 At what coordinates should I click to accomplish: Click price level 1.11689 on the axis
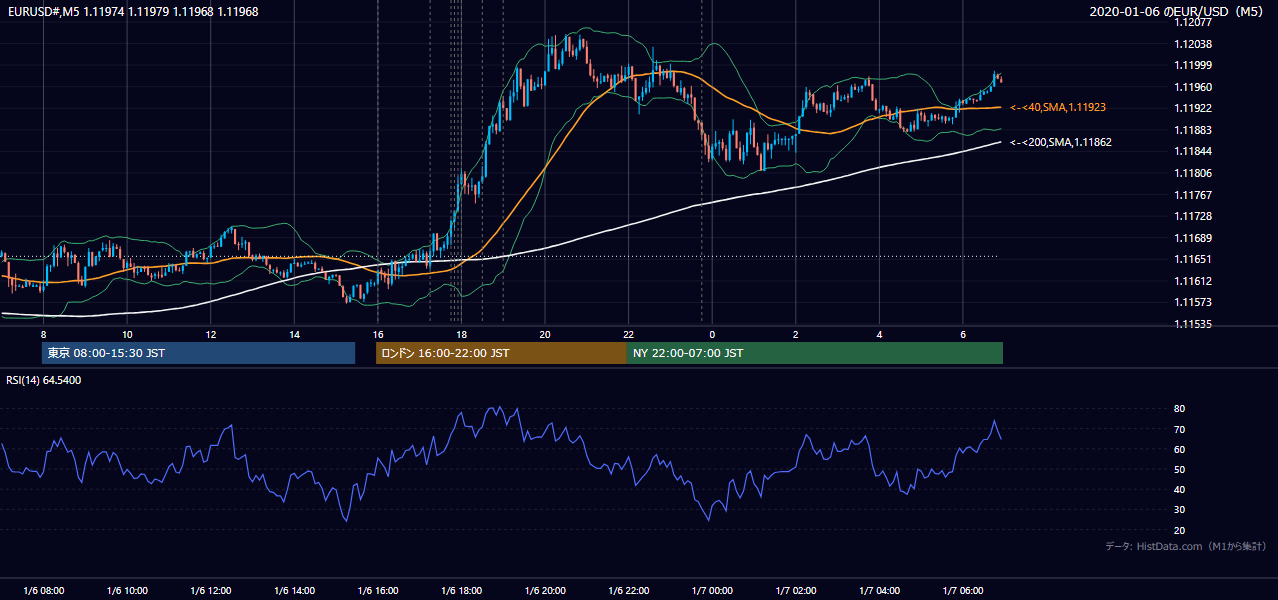tap(1193, 238)
